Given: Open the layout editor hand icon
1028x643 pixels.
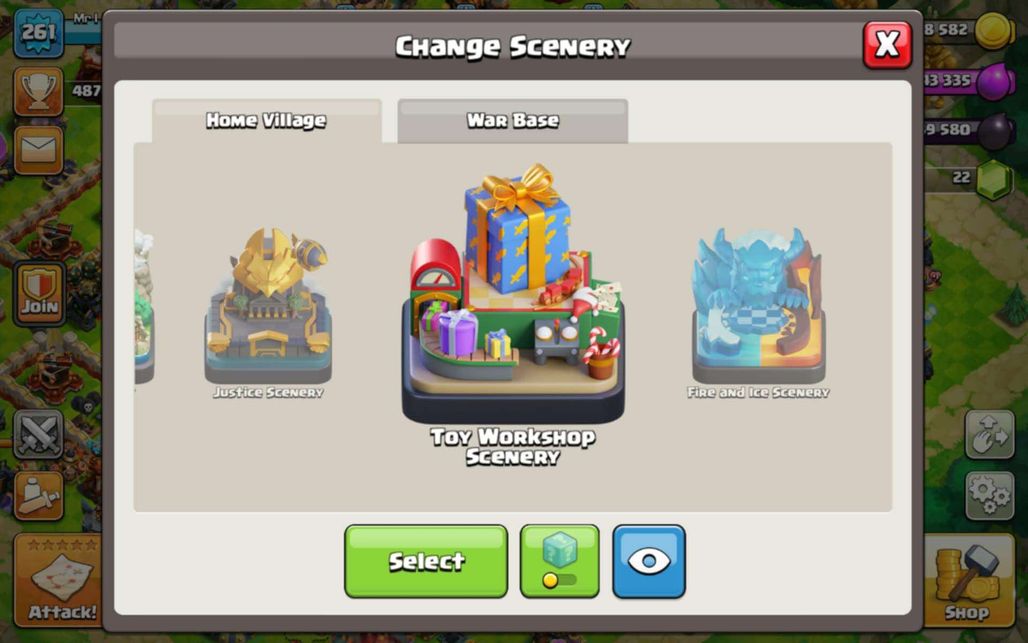Looking at the screenshot, I should pos(990,434).
